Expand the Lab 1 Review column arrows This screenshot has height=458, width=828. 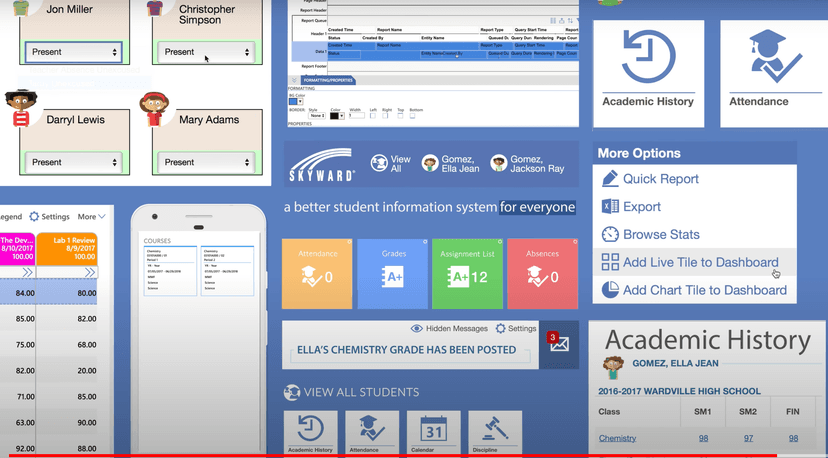pyautogui.click(x=90, y=272)
